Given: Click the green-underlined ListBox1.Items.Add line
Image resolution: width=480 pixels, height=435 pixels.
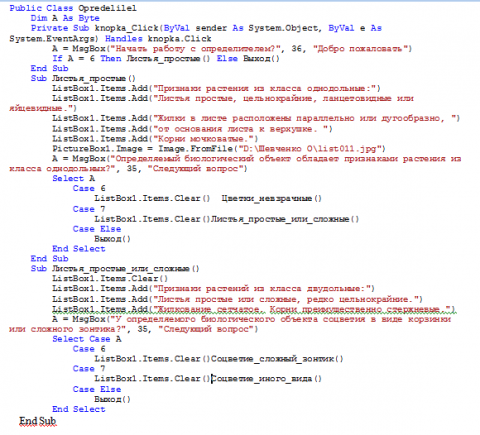Looking at the screenshot, I should pyautogui.click(x=254, y=309).
